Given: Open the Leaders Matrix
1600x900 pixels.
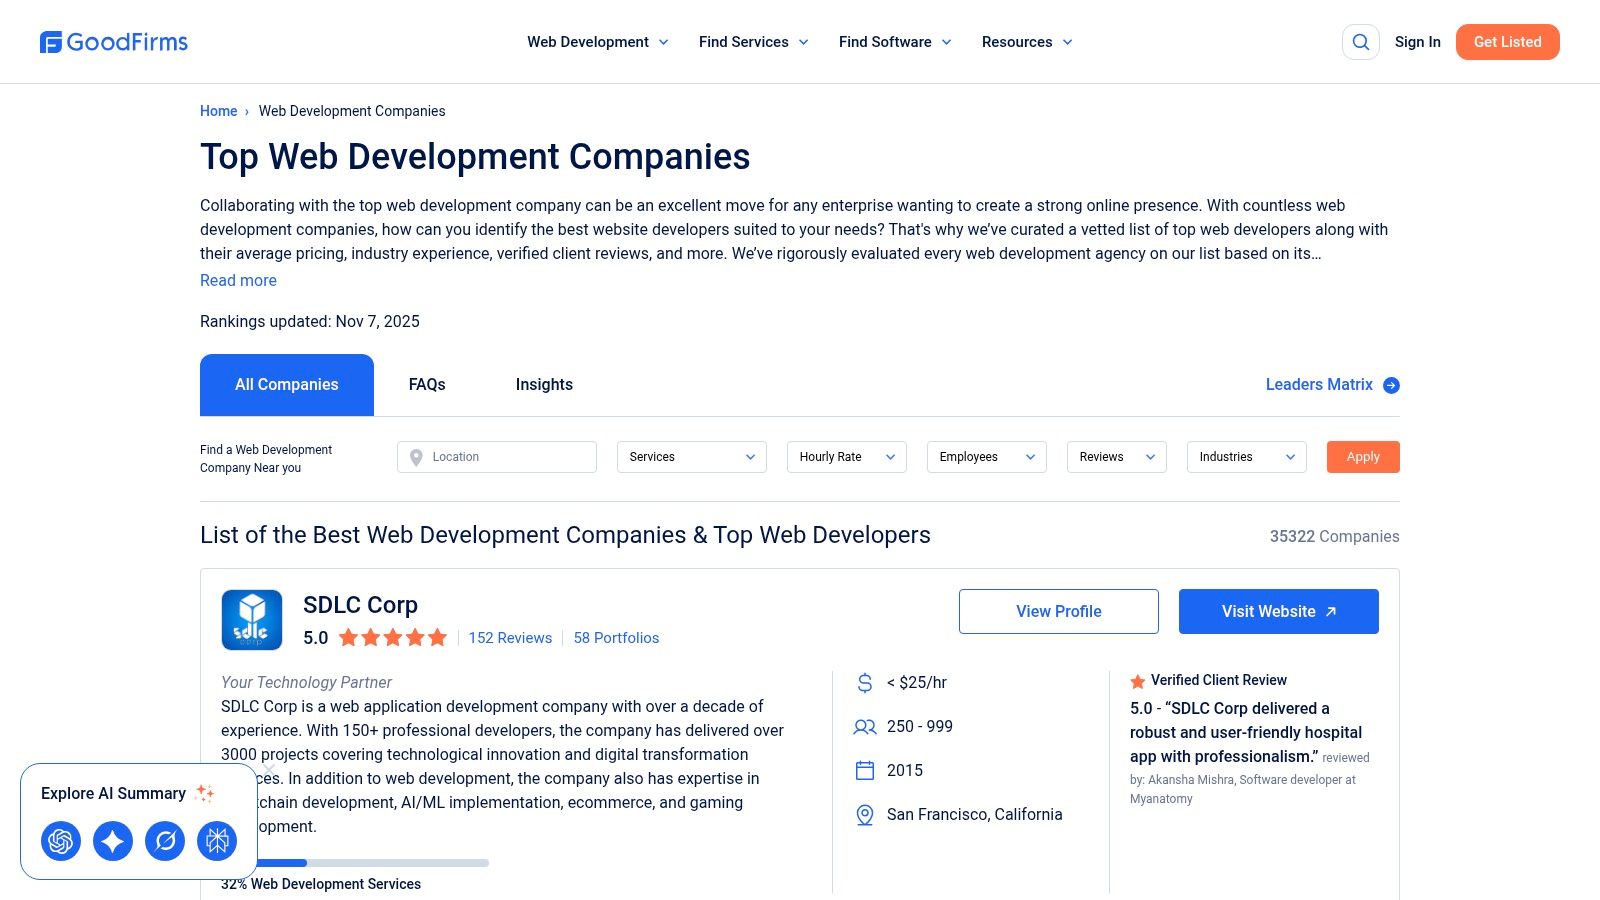Looking at the screenshot, I should coord(1331,384).
